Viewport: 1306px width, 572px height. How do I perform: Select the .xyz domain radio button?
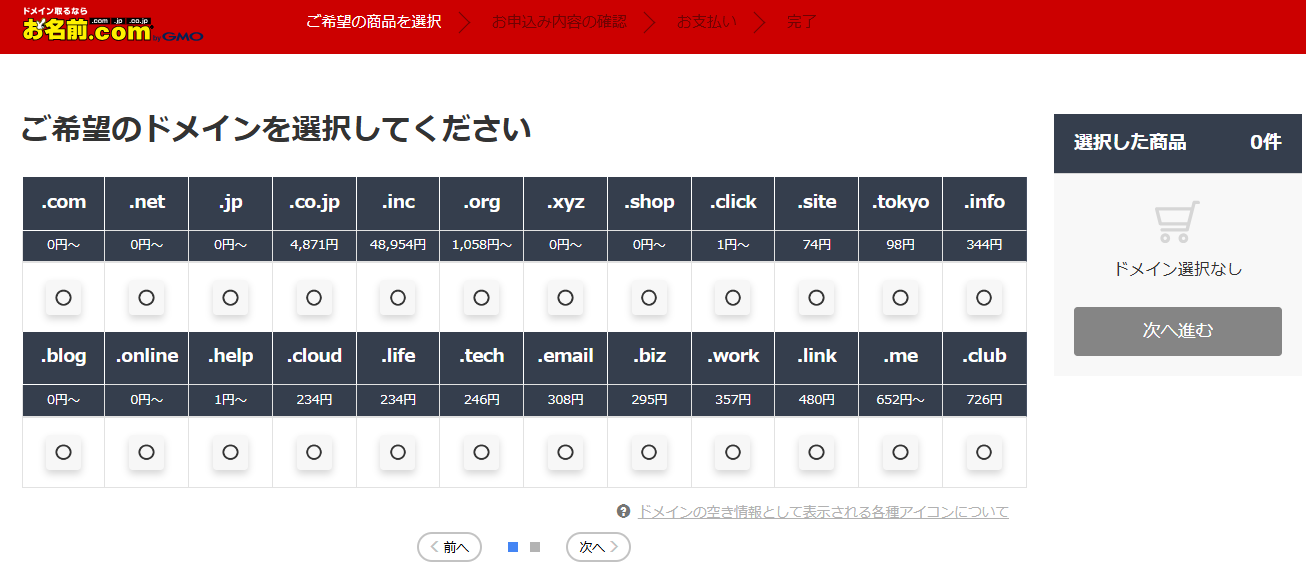[x=565, y=297]
